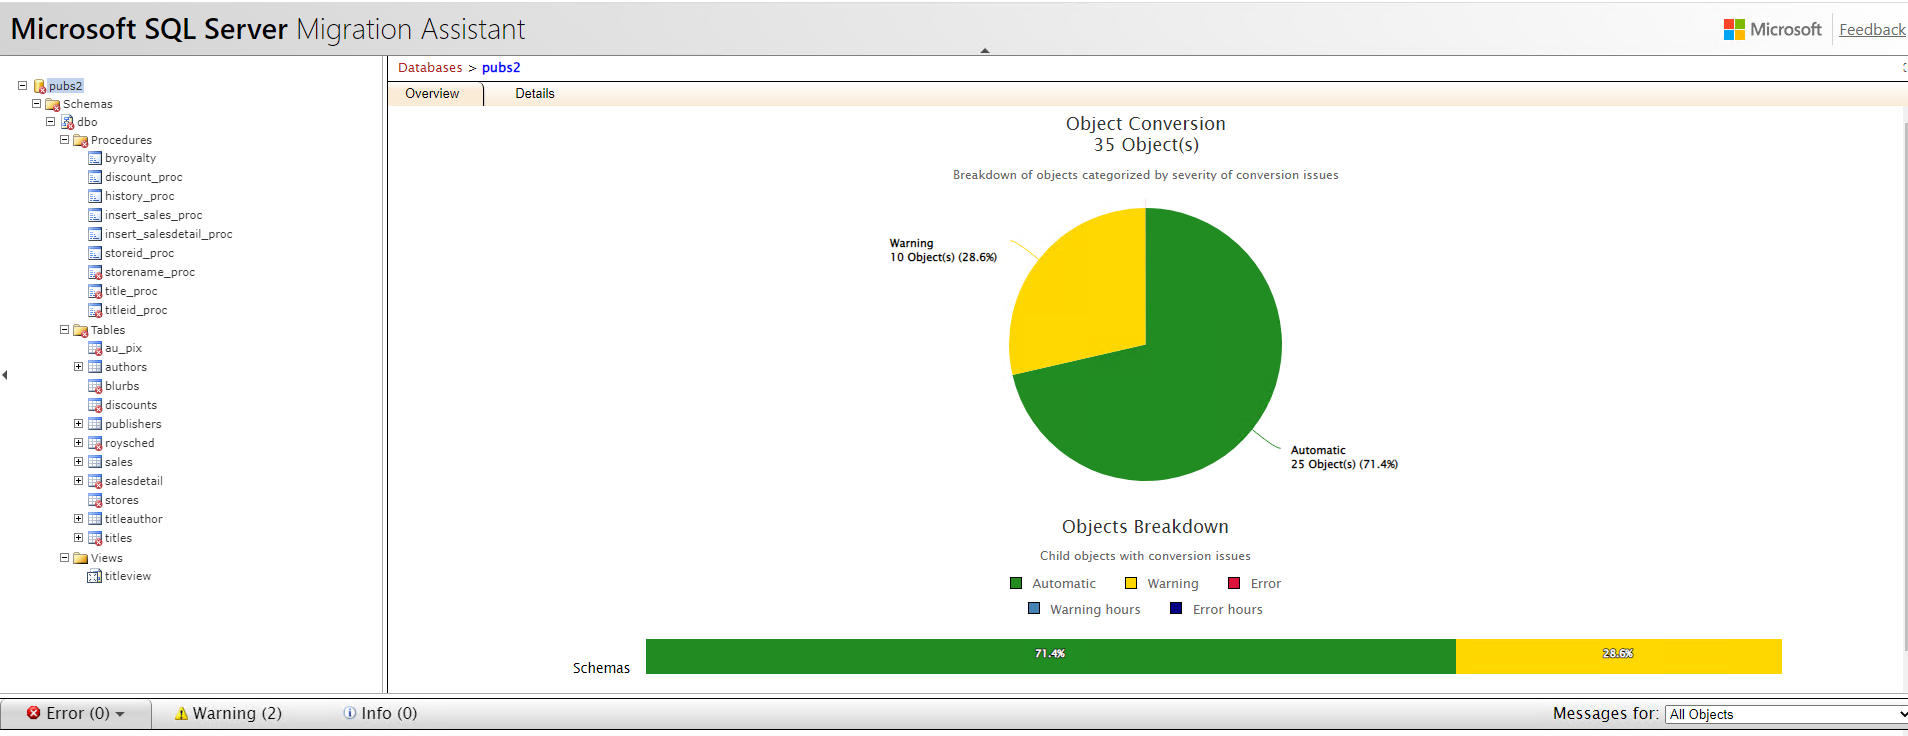Click the Error hours legend swatch
Viewport: 1908px width, 736px height.
click(x=1176, y=609)
